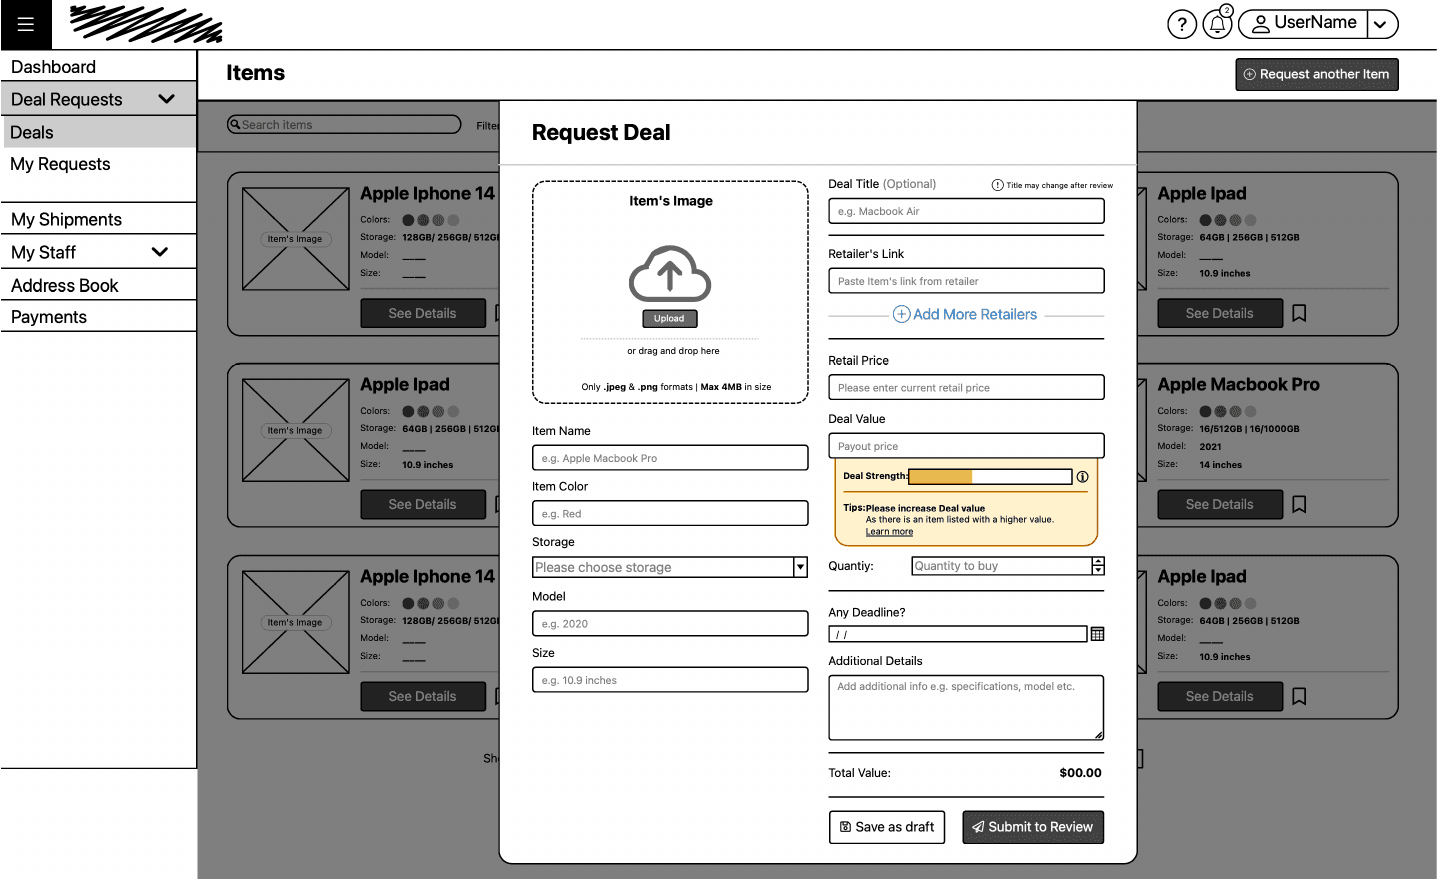
Task: Bookmark the Apple Macbook Pro item
Action: 1299,505
